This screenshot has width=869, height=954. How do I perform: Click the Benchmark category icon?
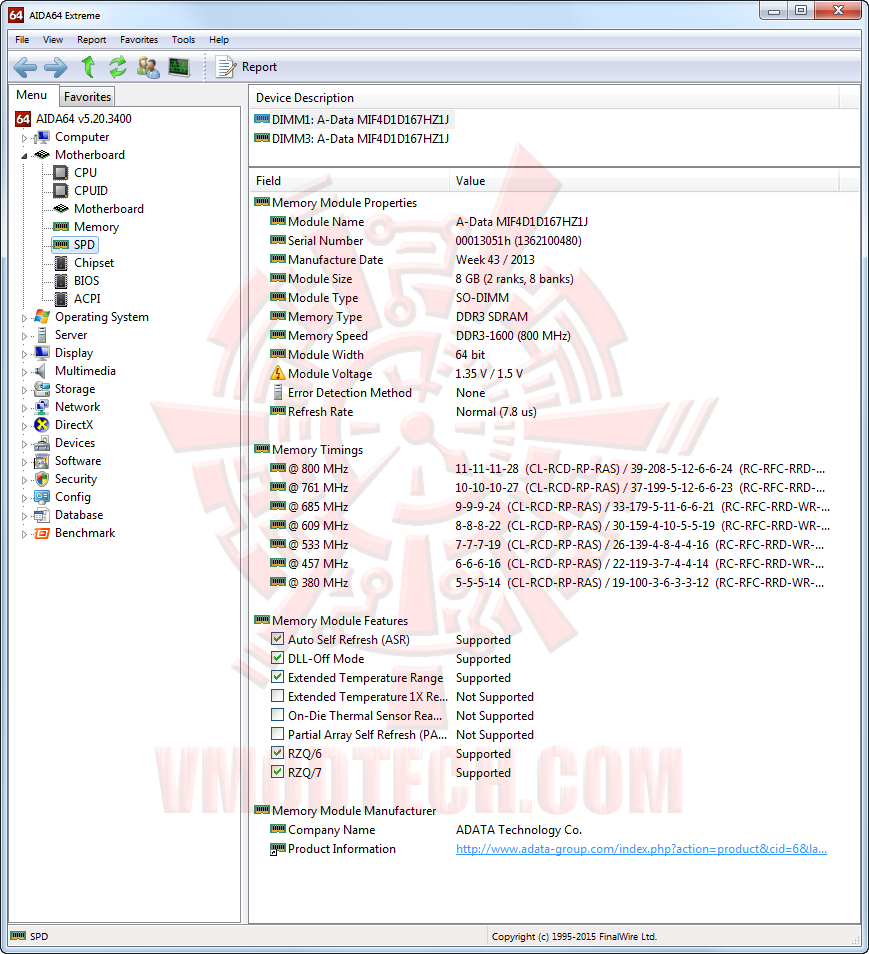[x=42, y=533]
